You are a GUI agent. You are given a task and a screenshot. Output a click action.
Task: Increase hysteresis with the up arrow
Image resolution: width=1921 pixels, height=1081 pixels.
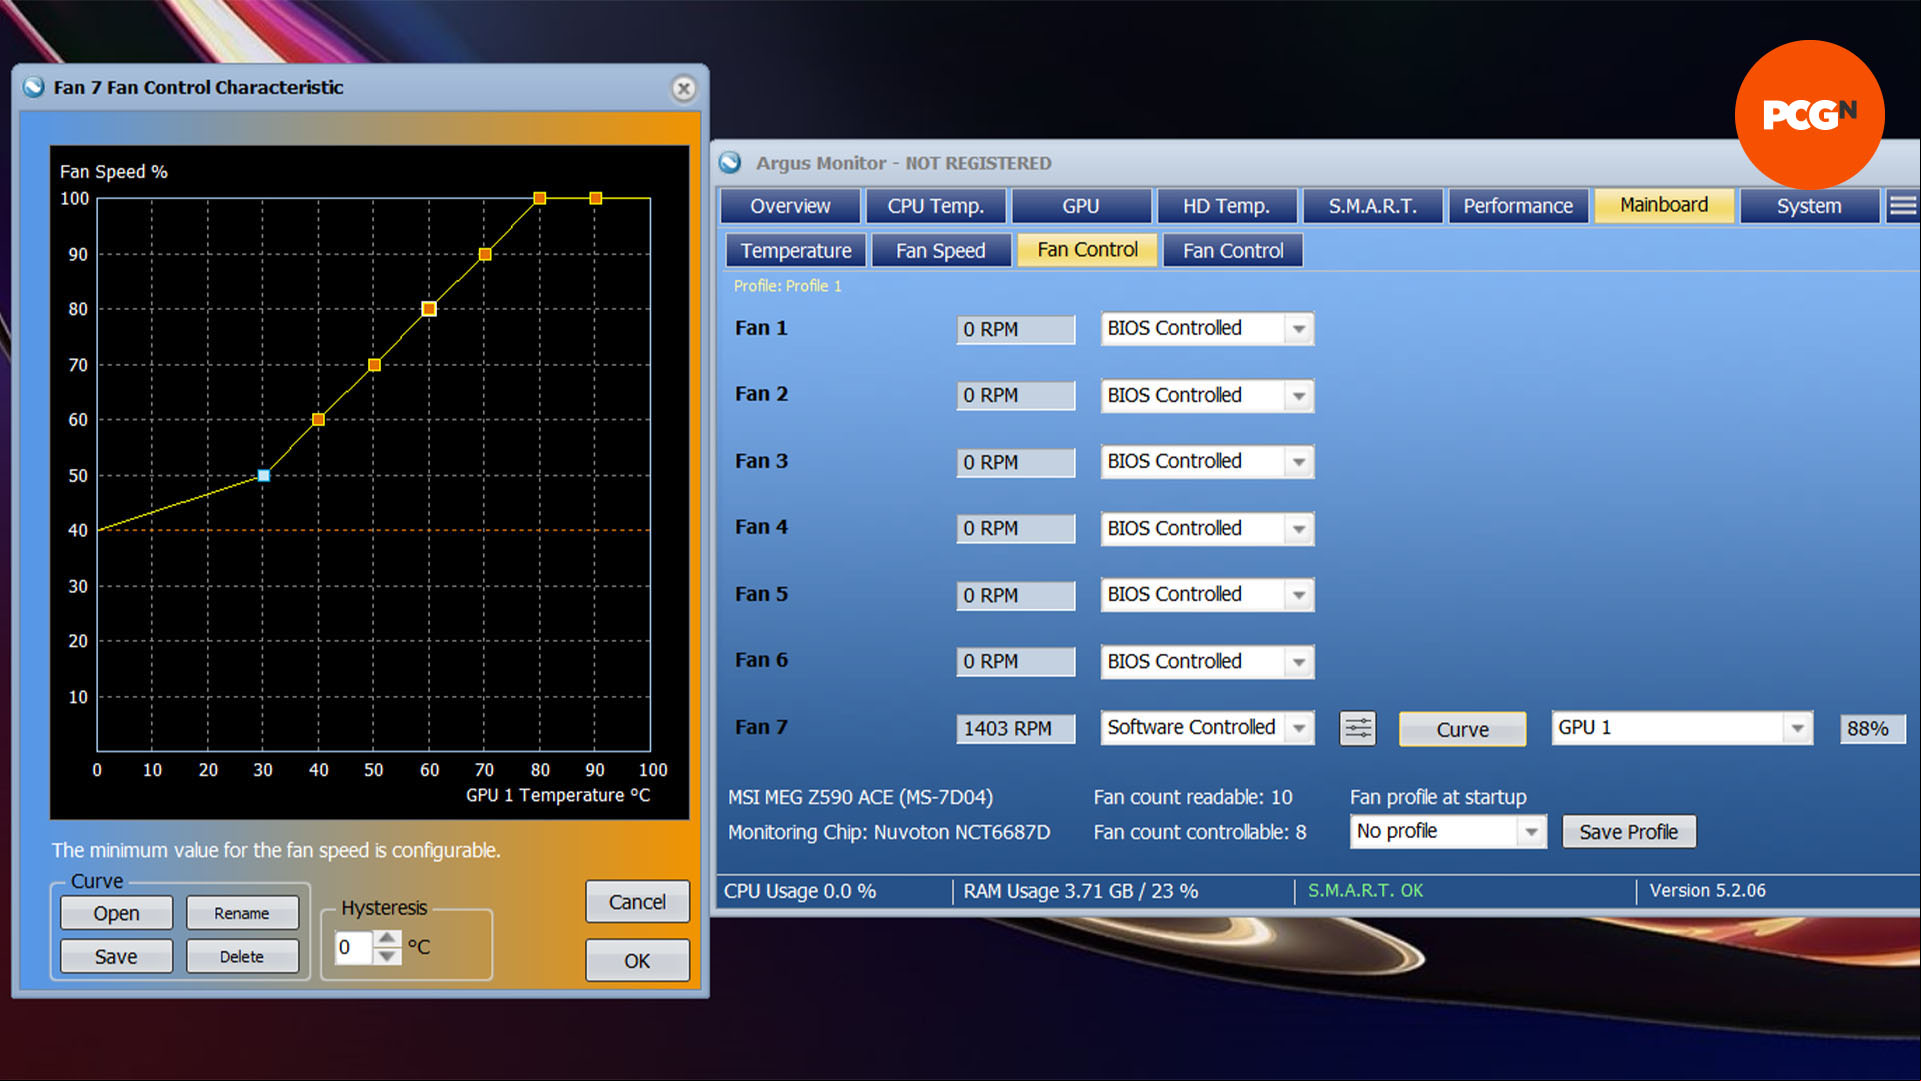click(387, 938)
